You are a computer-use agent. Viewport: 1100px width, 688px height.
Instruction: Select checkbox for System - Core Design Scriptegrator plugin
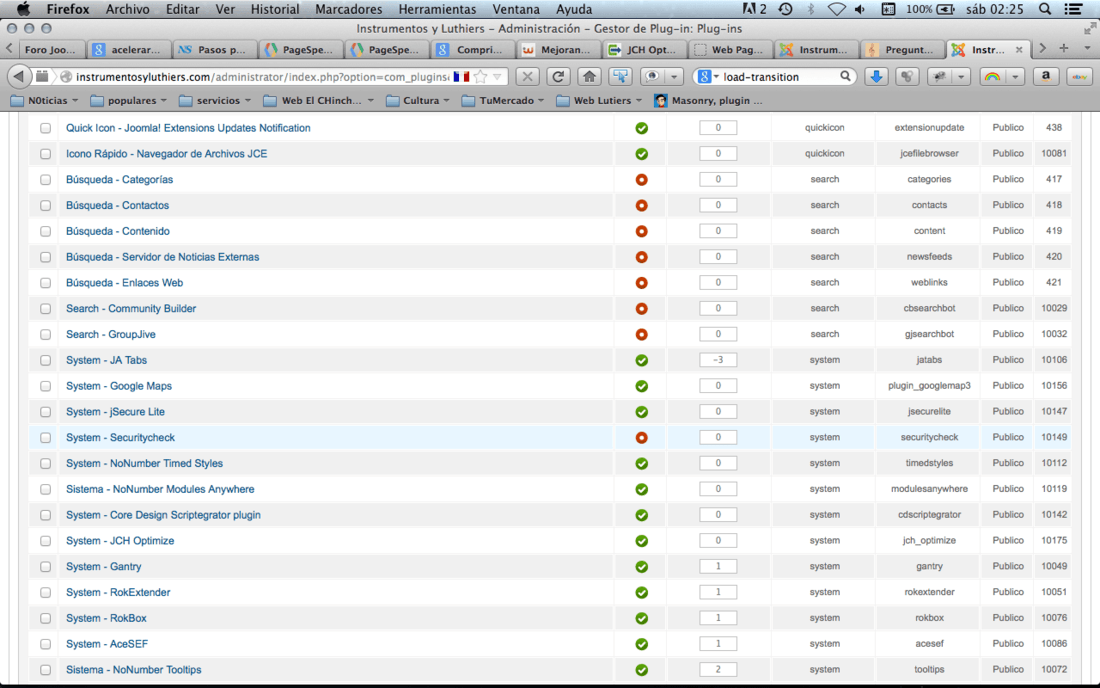(46, 515)
